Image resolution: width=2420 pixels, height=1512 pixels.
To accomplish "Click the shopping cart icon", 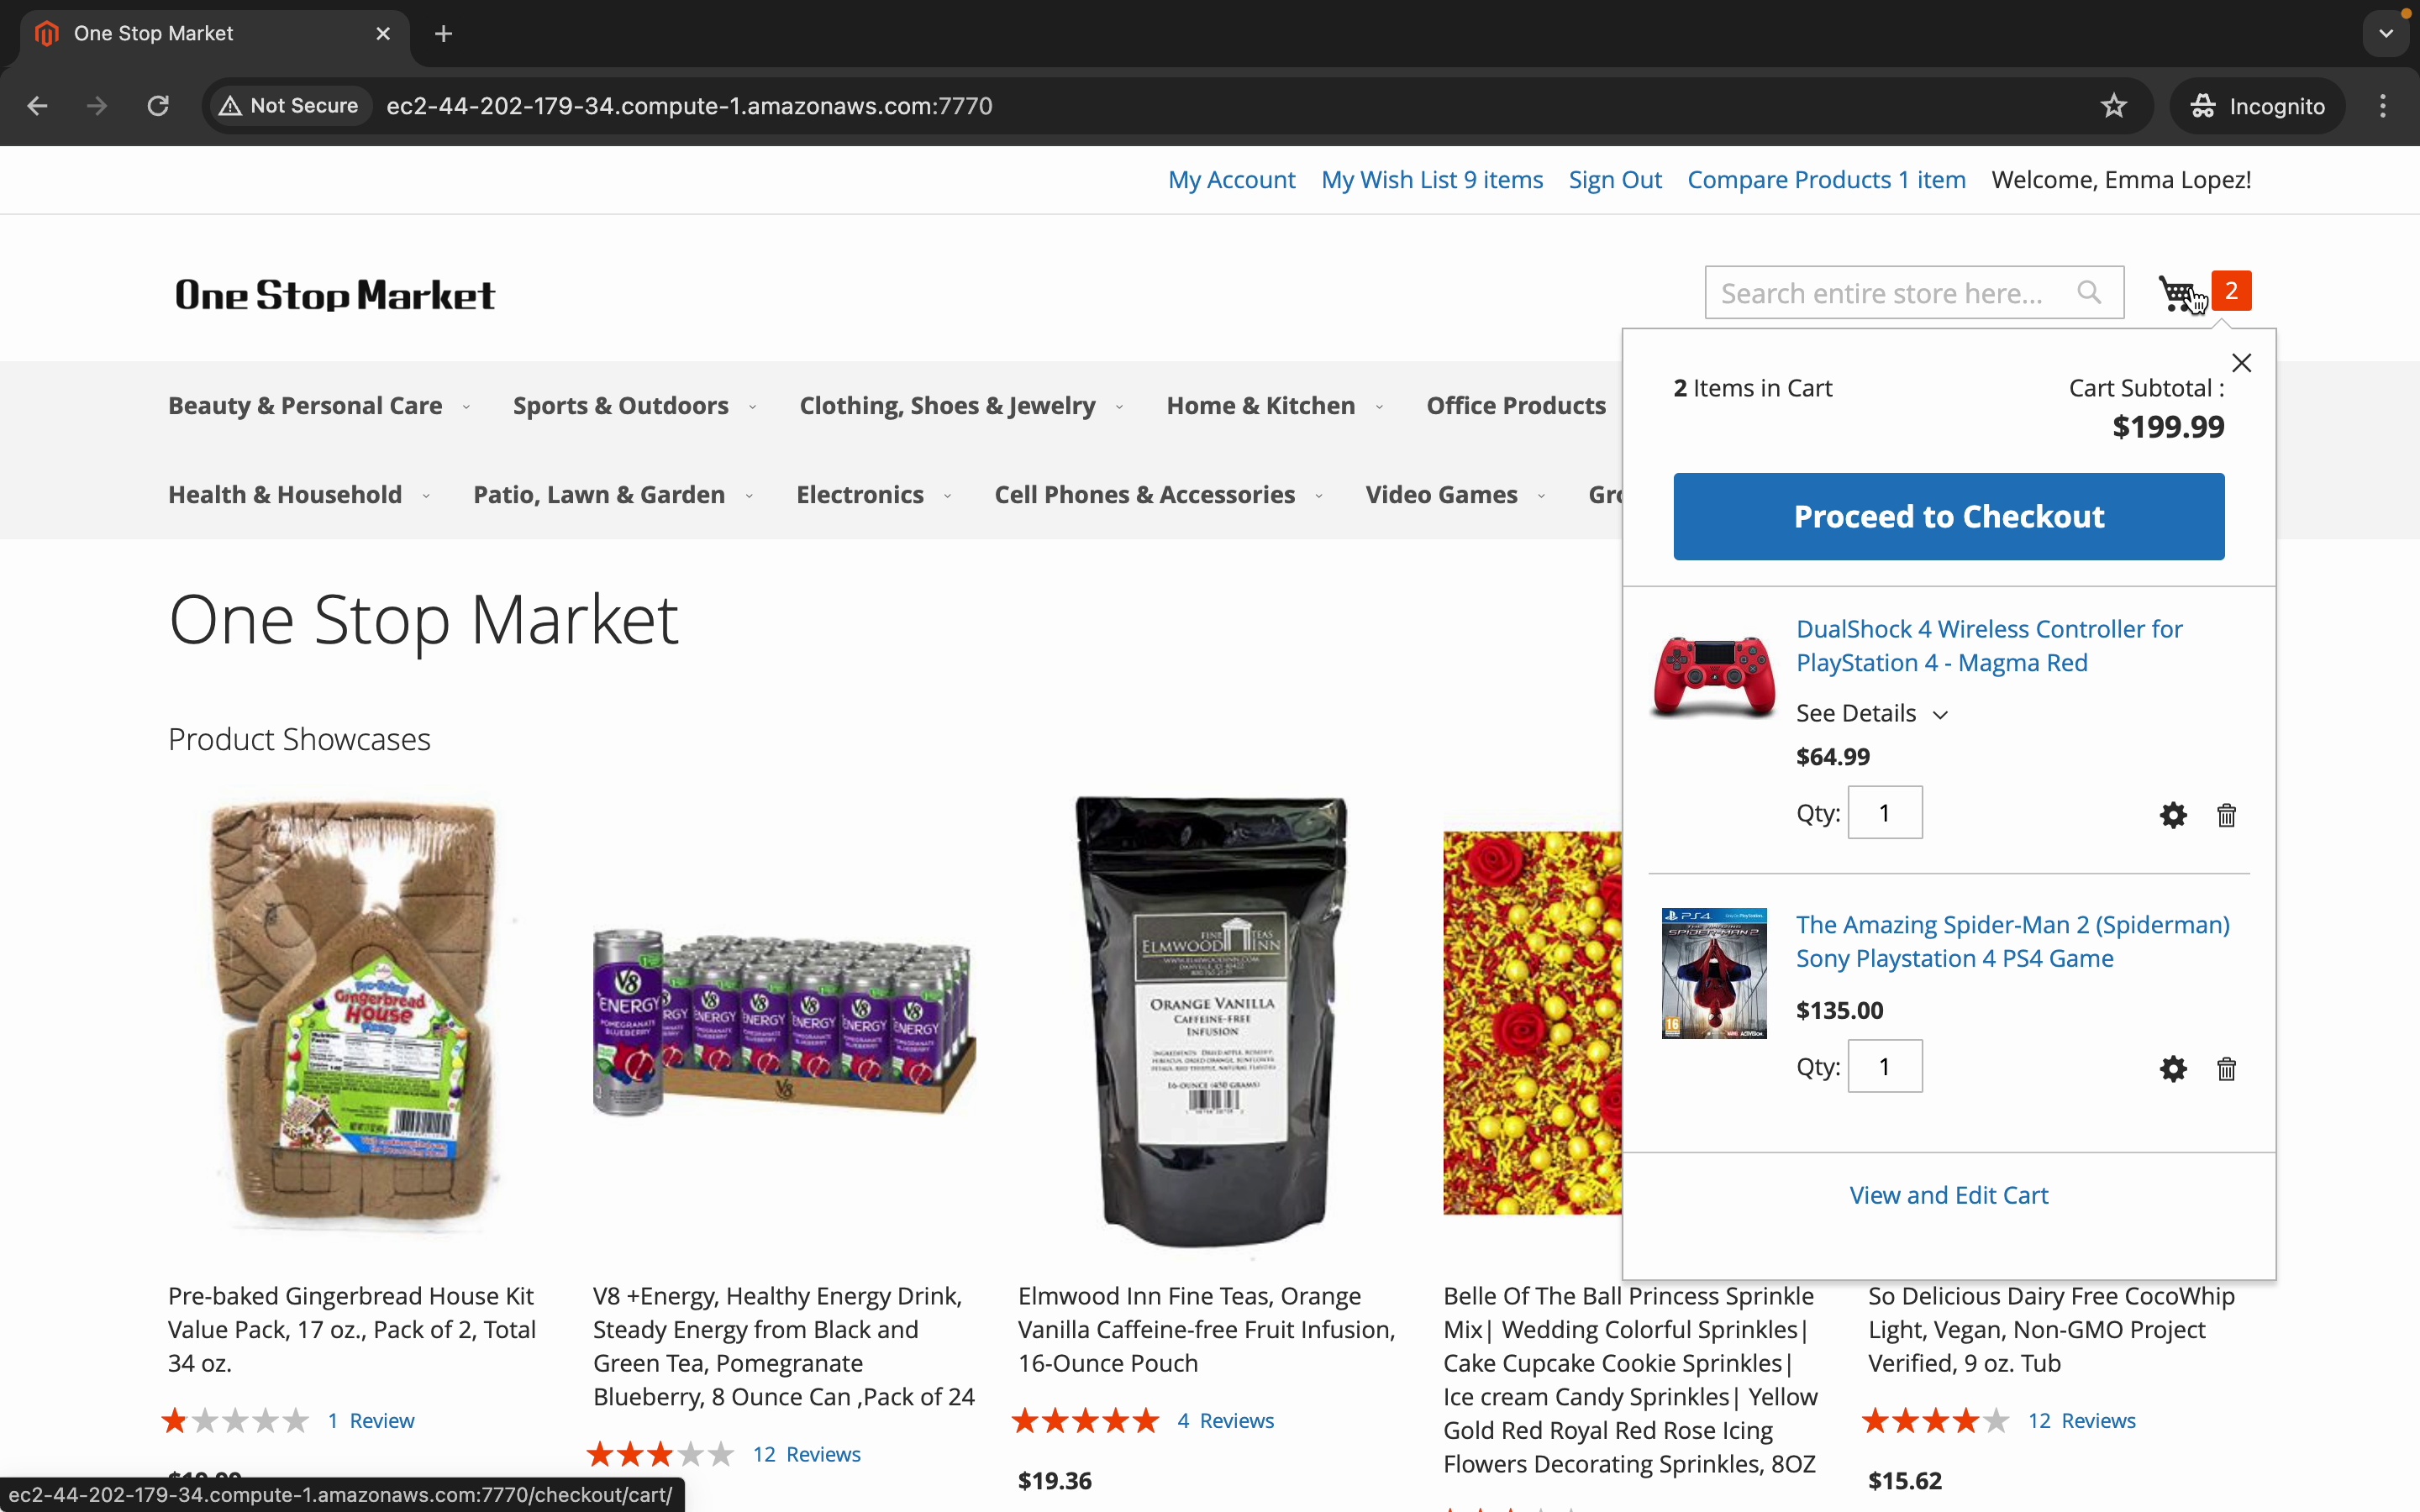I will [x=2179, y=293].
